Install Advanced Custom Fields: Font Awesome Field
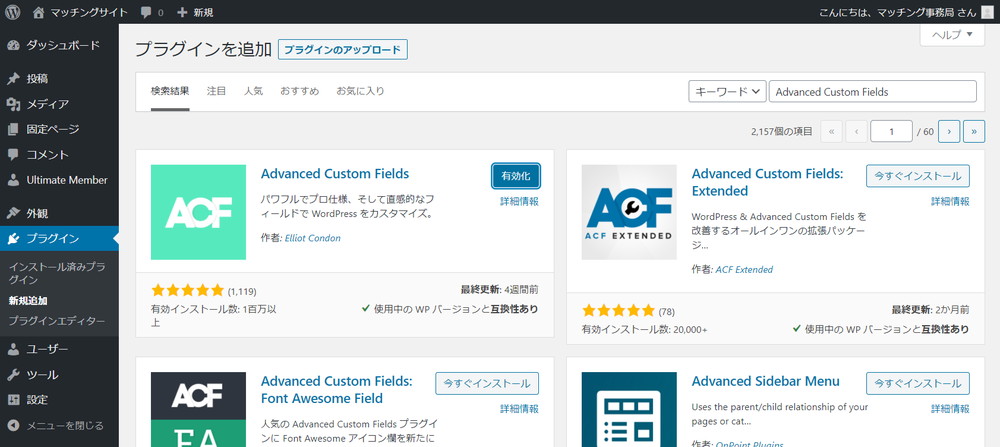 (x=487, y=384)
